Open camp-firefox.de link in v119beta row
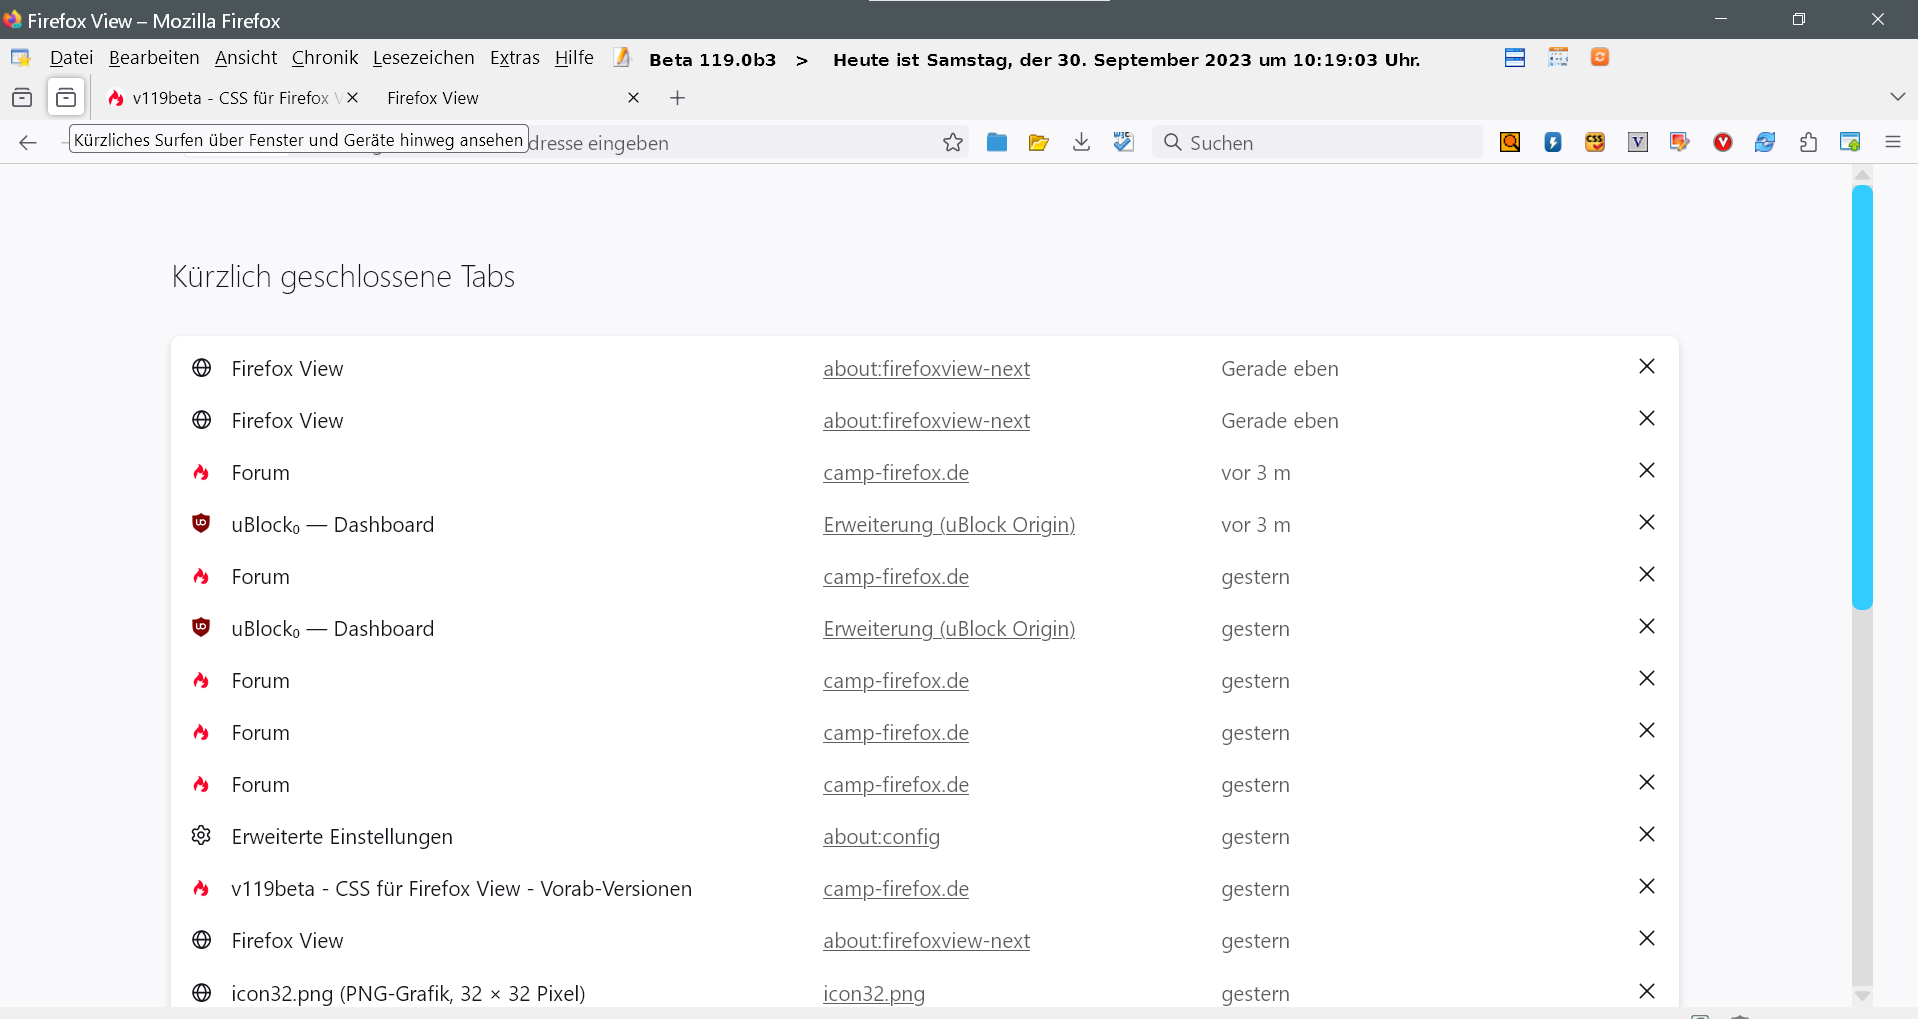 896,889
